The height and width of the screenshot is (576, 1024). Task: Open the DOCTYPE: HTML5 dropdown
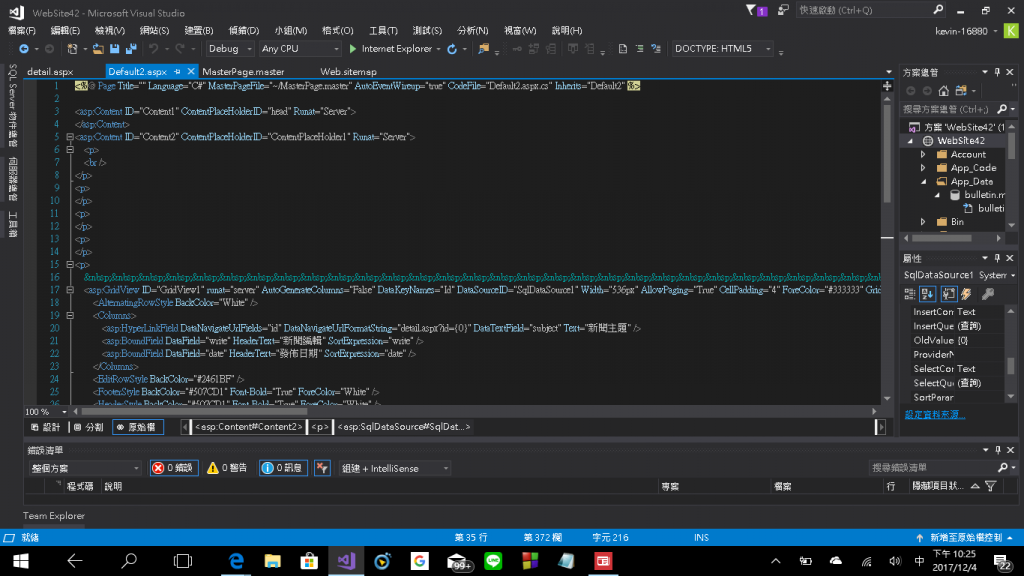click(x=722, y=49)
